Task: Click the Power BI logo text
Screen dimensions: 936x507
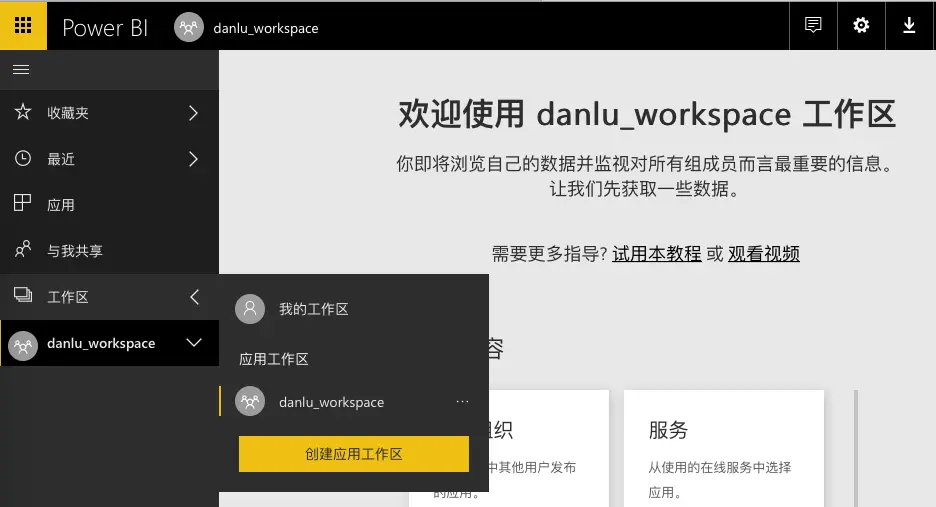Action: coord(105,28)
